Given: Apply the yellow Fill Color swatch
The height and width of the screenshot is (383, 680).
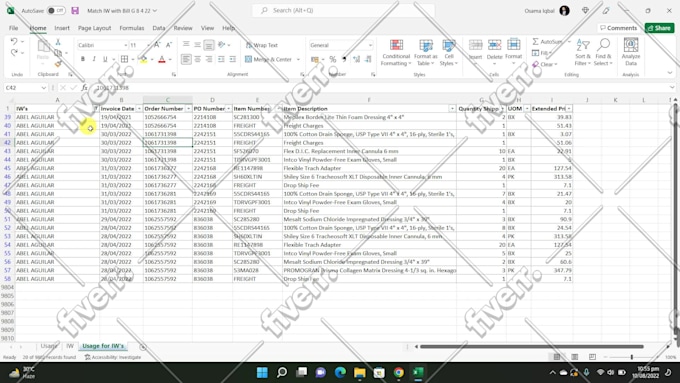Looking at the screenshot, I should pyautogui.click(x=144, y=59).
